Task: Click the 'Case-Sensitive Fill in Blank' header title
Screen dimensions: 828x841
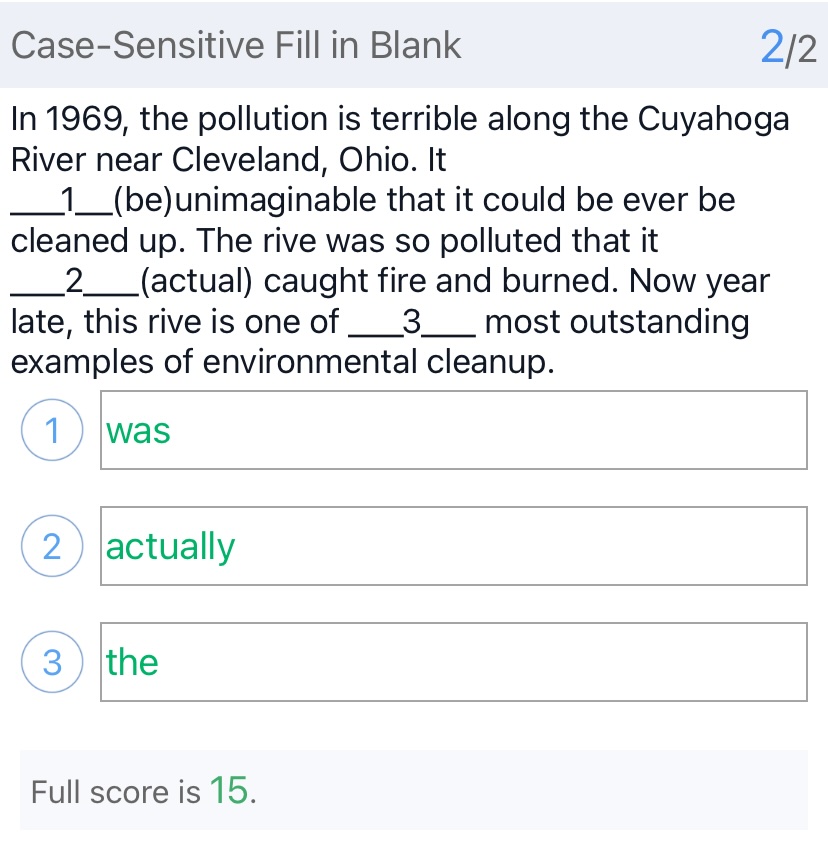Action: pyautogui.click(x=237, y=45)
